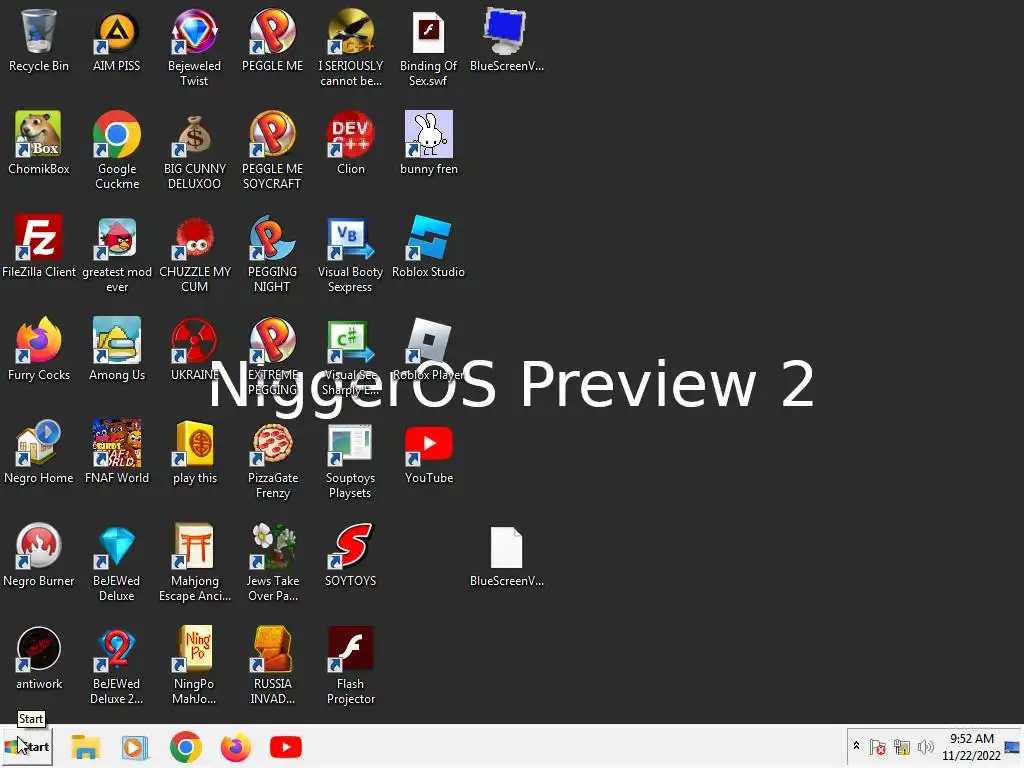Select the 'greatest mod ever' Angry Birds icon
1024x768 pixels.
(117, 255)
